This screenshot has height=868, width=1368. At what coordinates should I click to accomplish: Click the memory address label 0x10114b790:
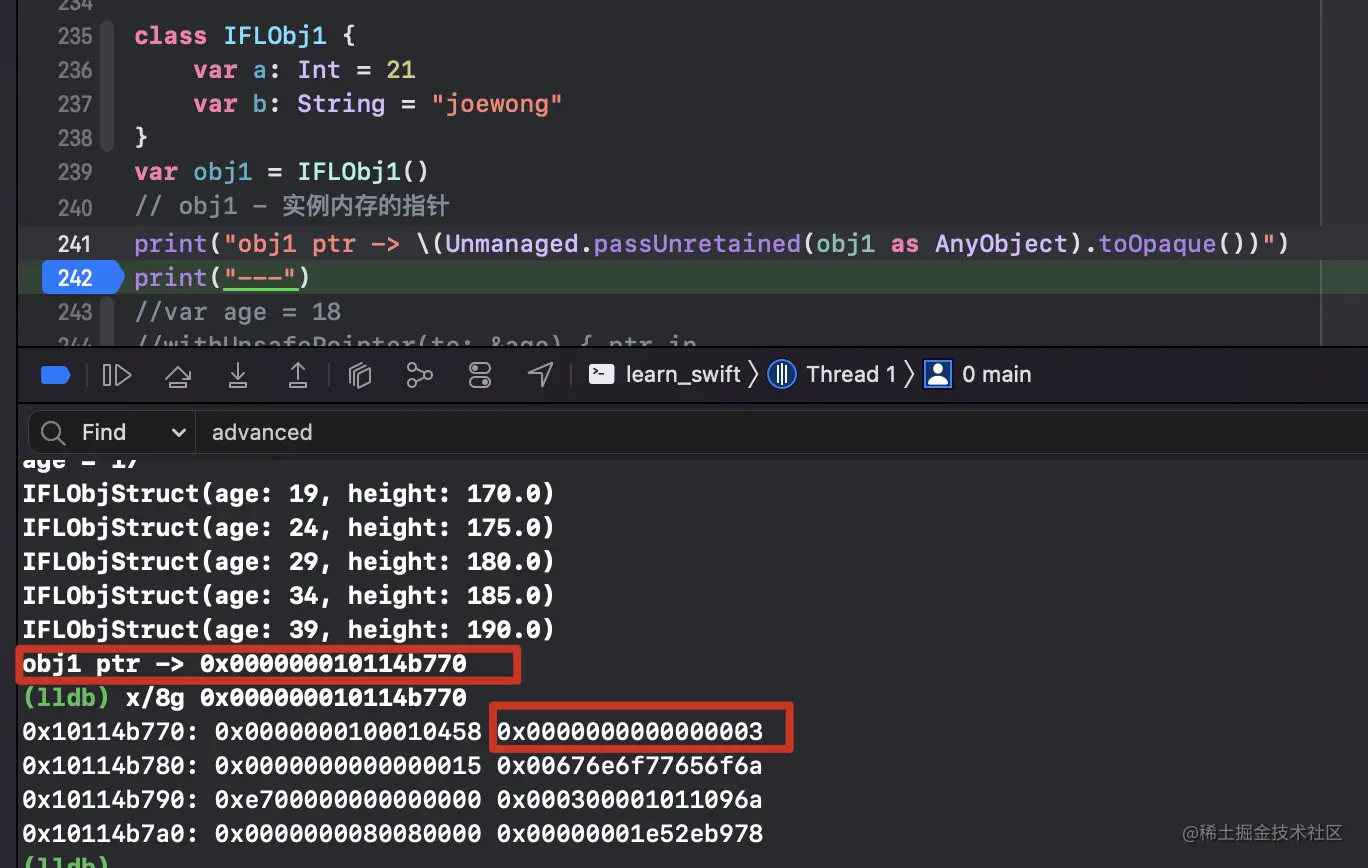111,800
